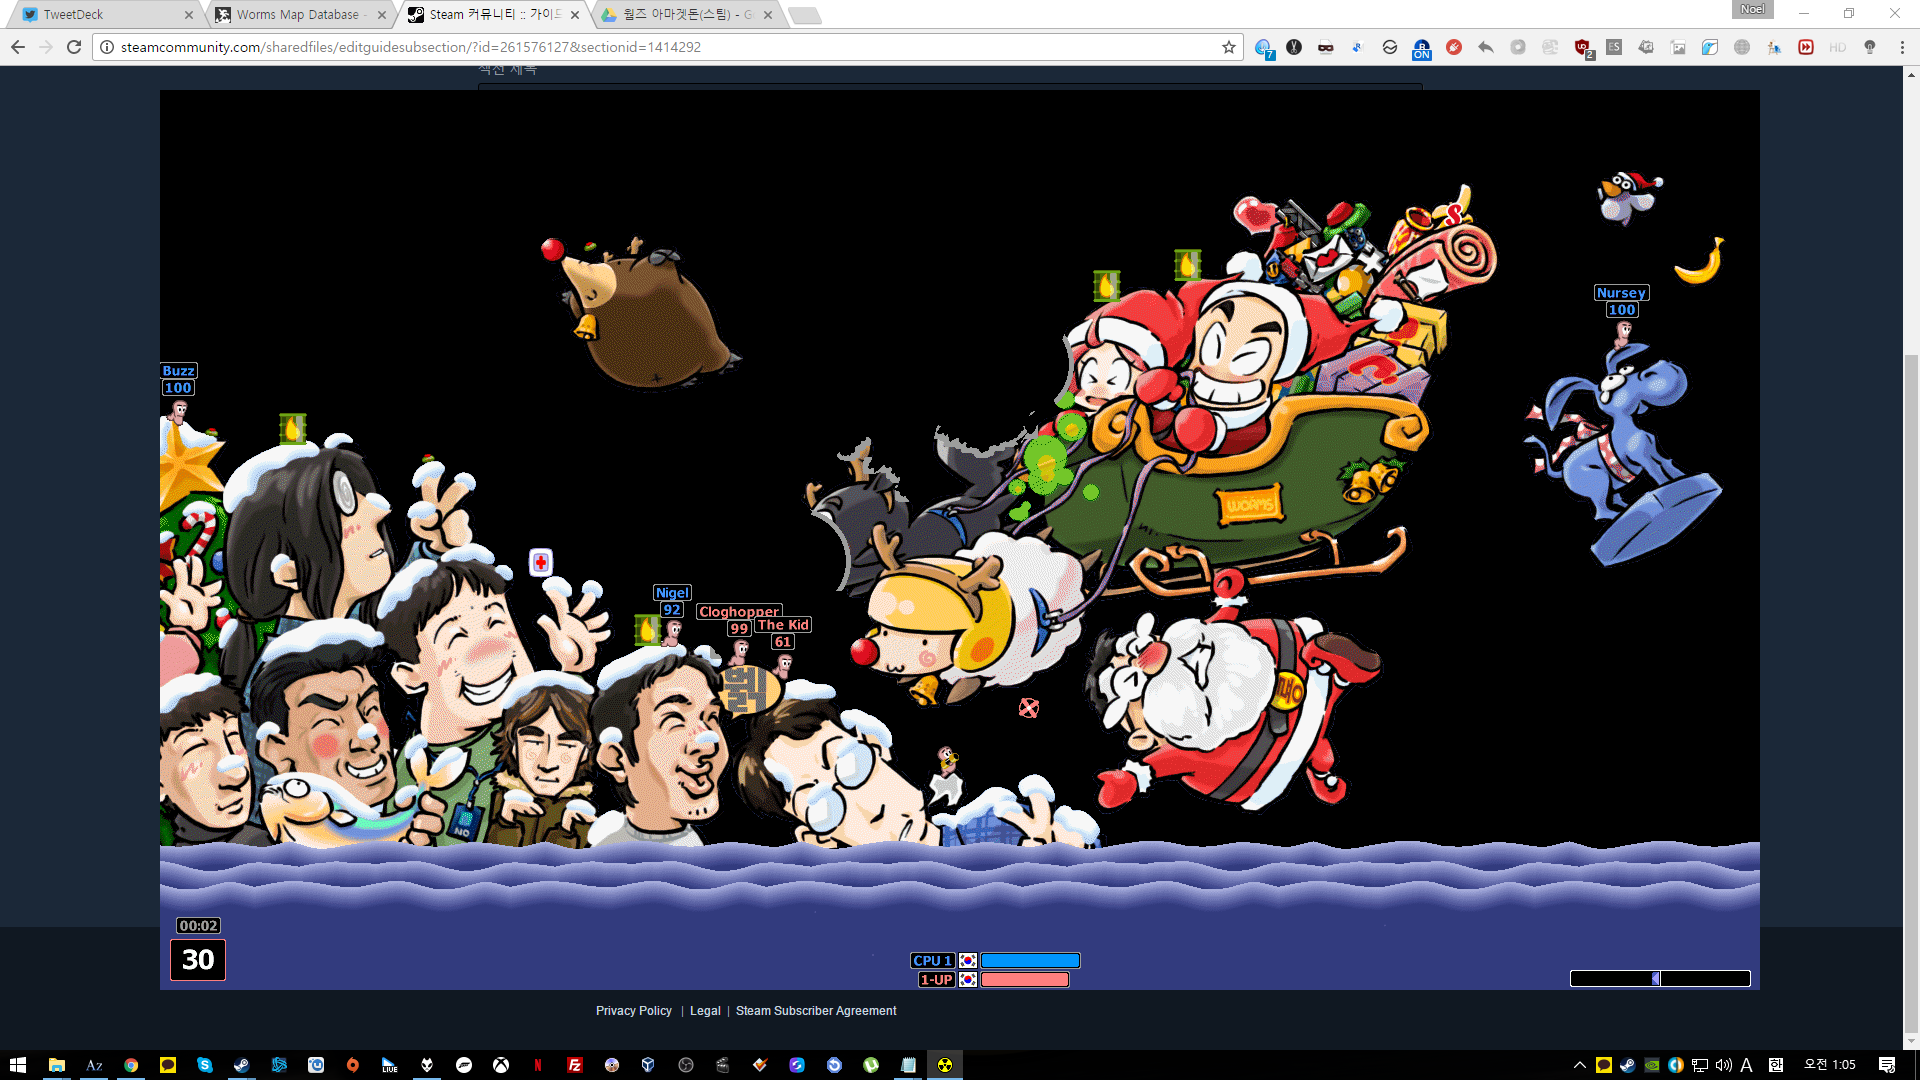
Task: Switch to the Worms Map Database tab
Action: (297, 14)
